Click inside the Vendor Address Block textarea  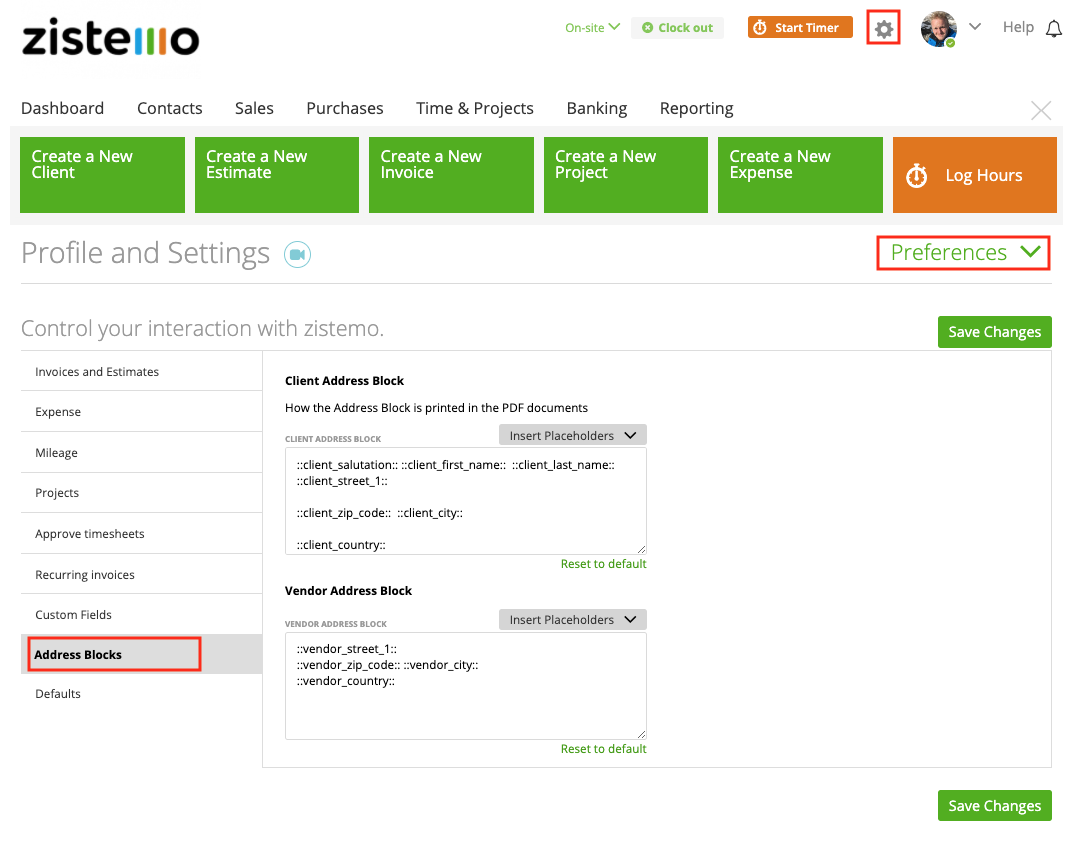[466, 686]
